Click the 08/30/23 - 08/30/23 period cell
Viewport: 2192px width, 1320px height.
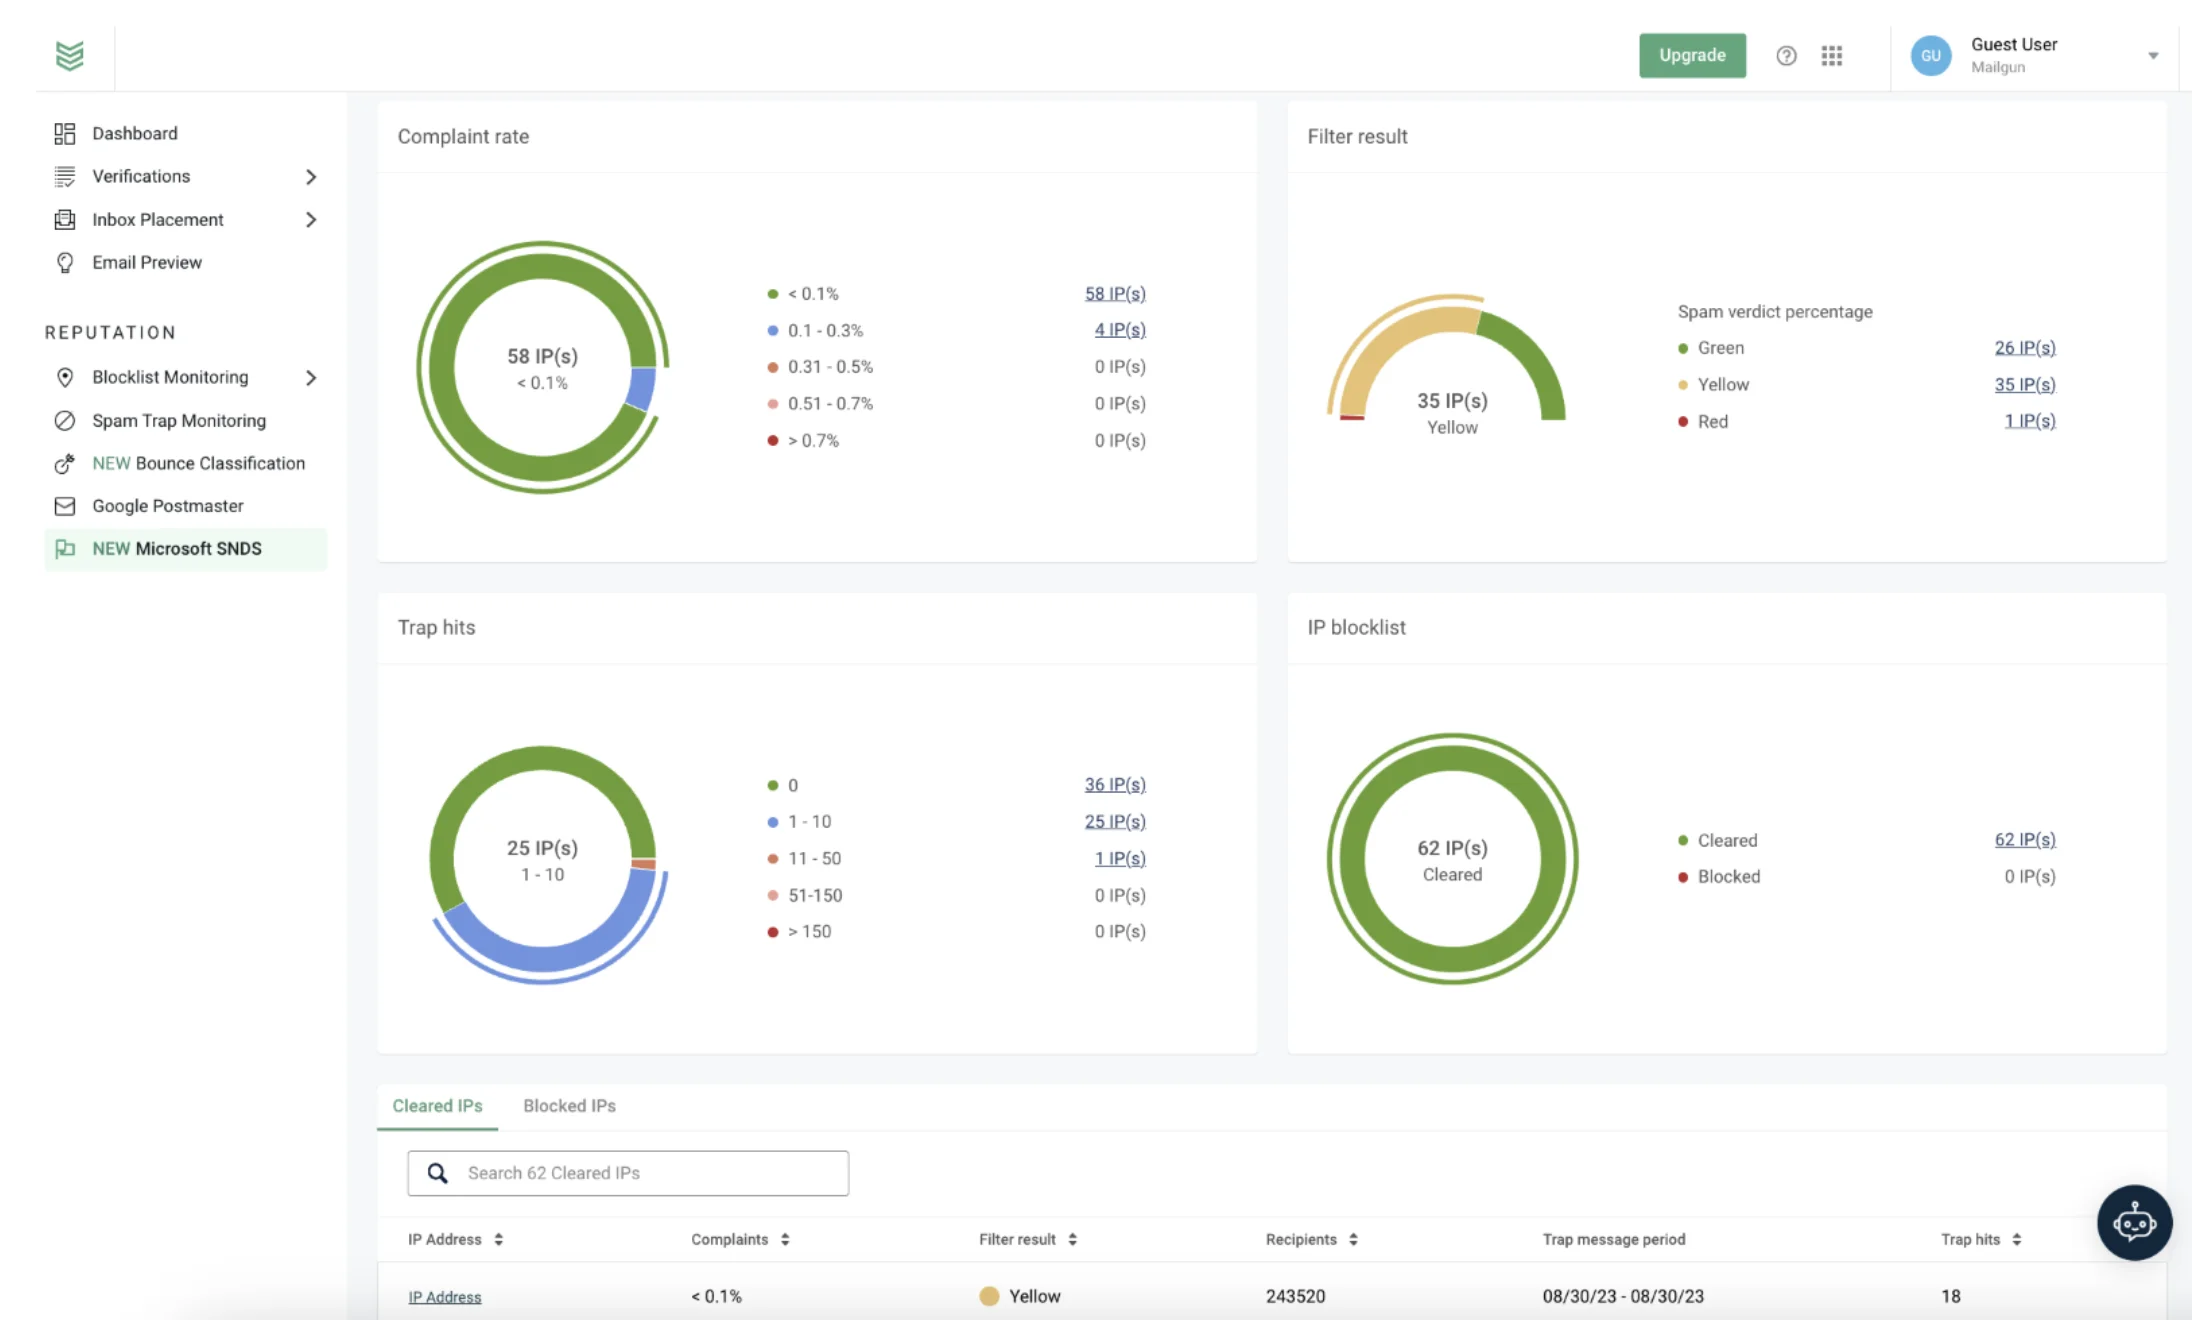coord(1623,1297)
